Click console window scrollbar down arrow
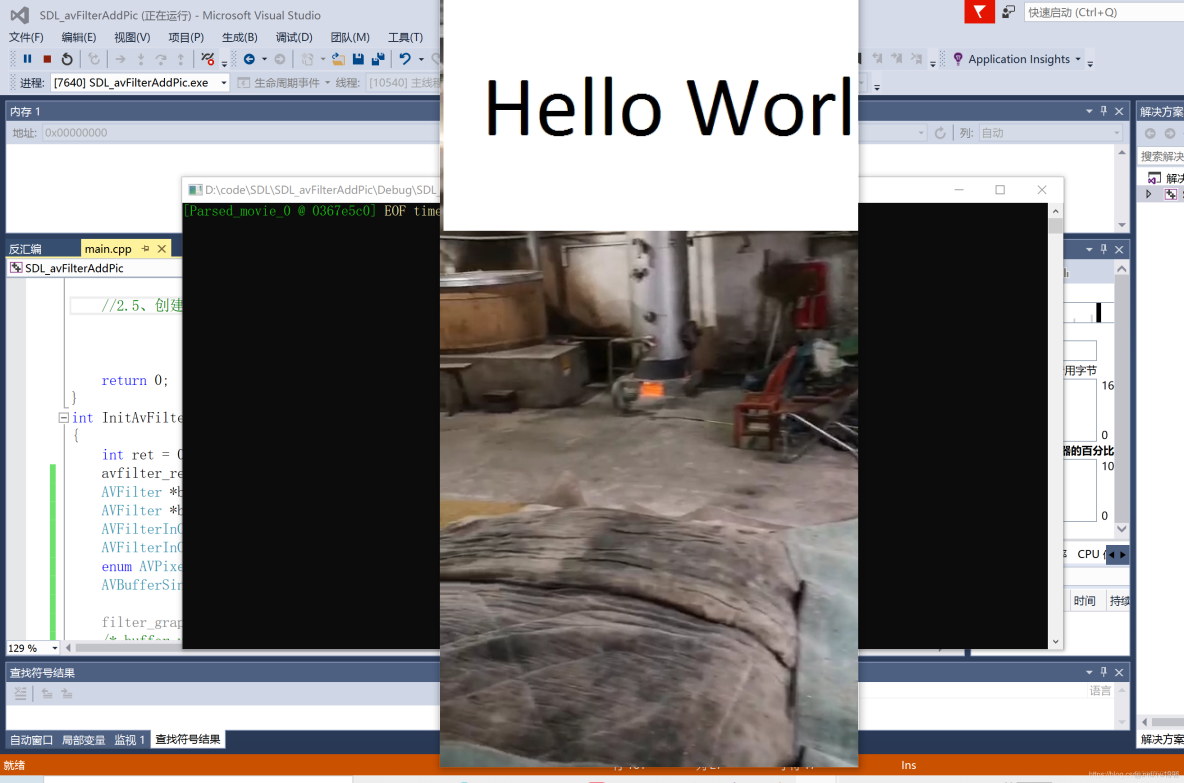This screenshot has width=1184, height=783. point(1056,642)
